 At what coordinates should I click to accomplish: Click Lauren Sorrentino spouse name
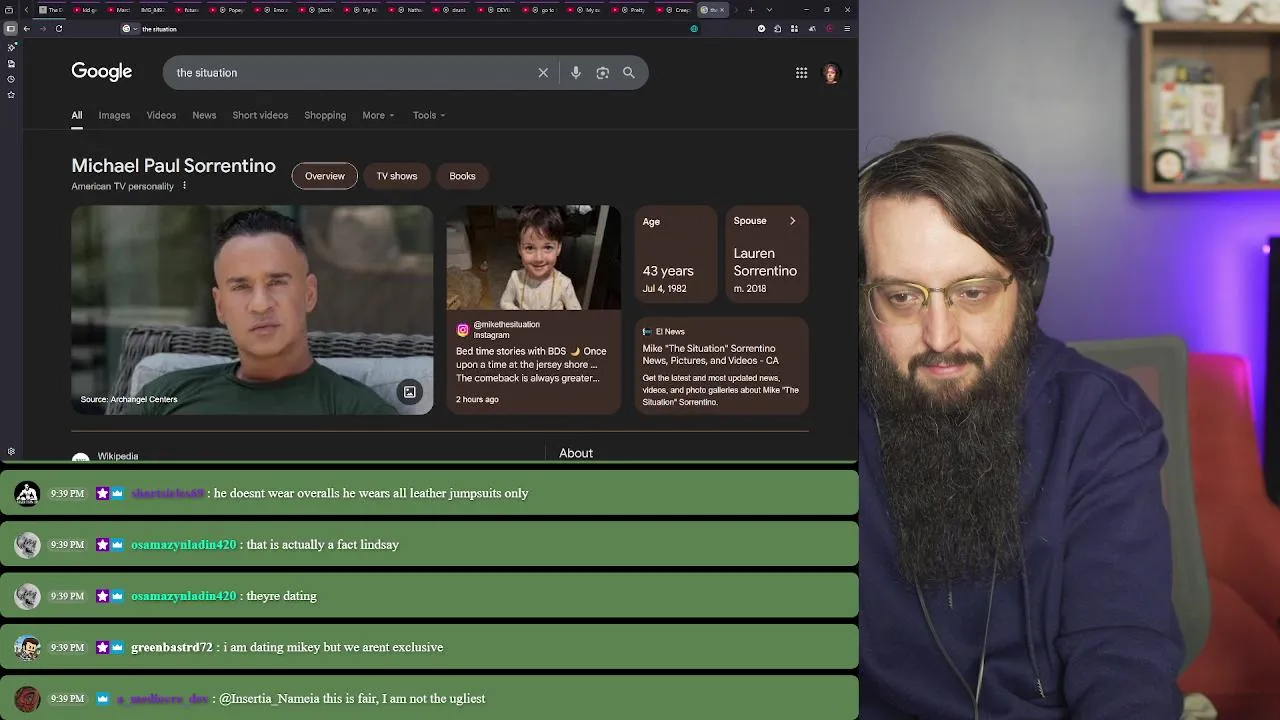pyautogui.click(x=765, y=262)
